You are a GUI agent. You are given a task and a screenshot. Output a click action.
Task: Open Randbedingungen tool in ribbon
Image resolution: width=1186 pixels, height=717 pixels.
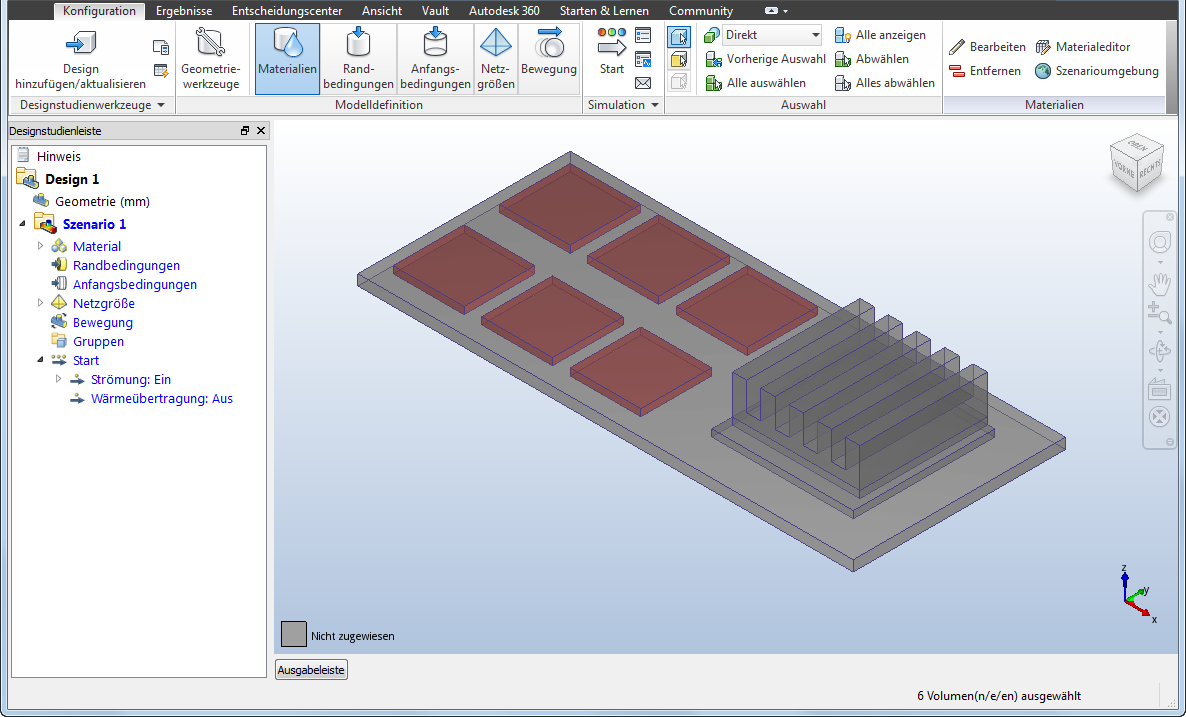[x=359, y=59]
